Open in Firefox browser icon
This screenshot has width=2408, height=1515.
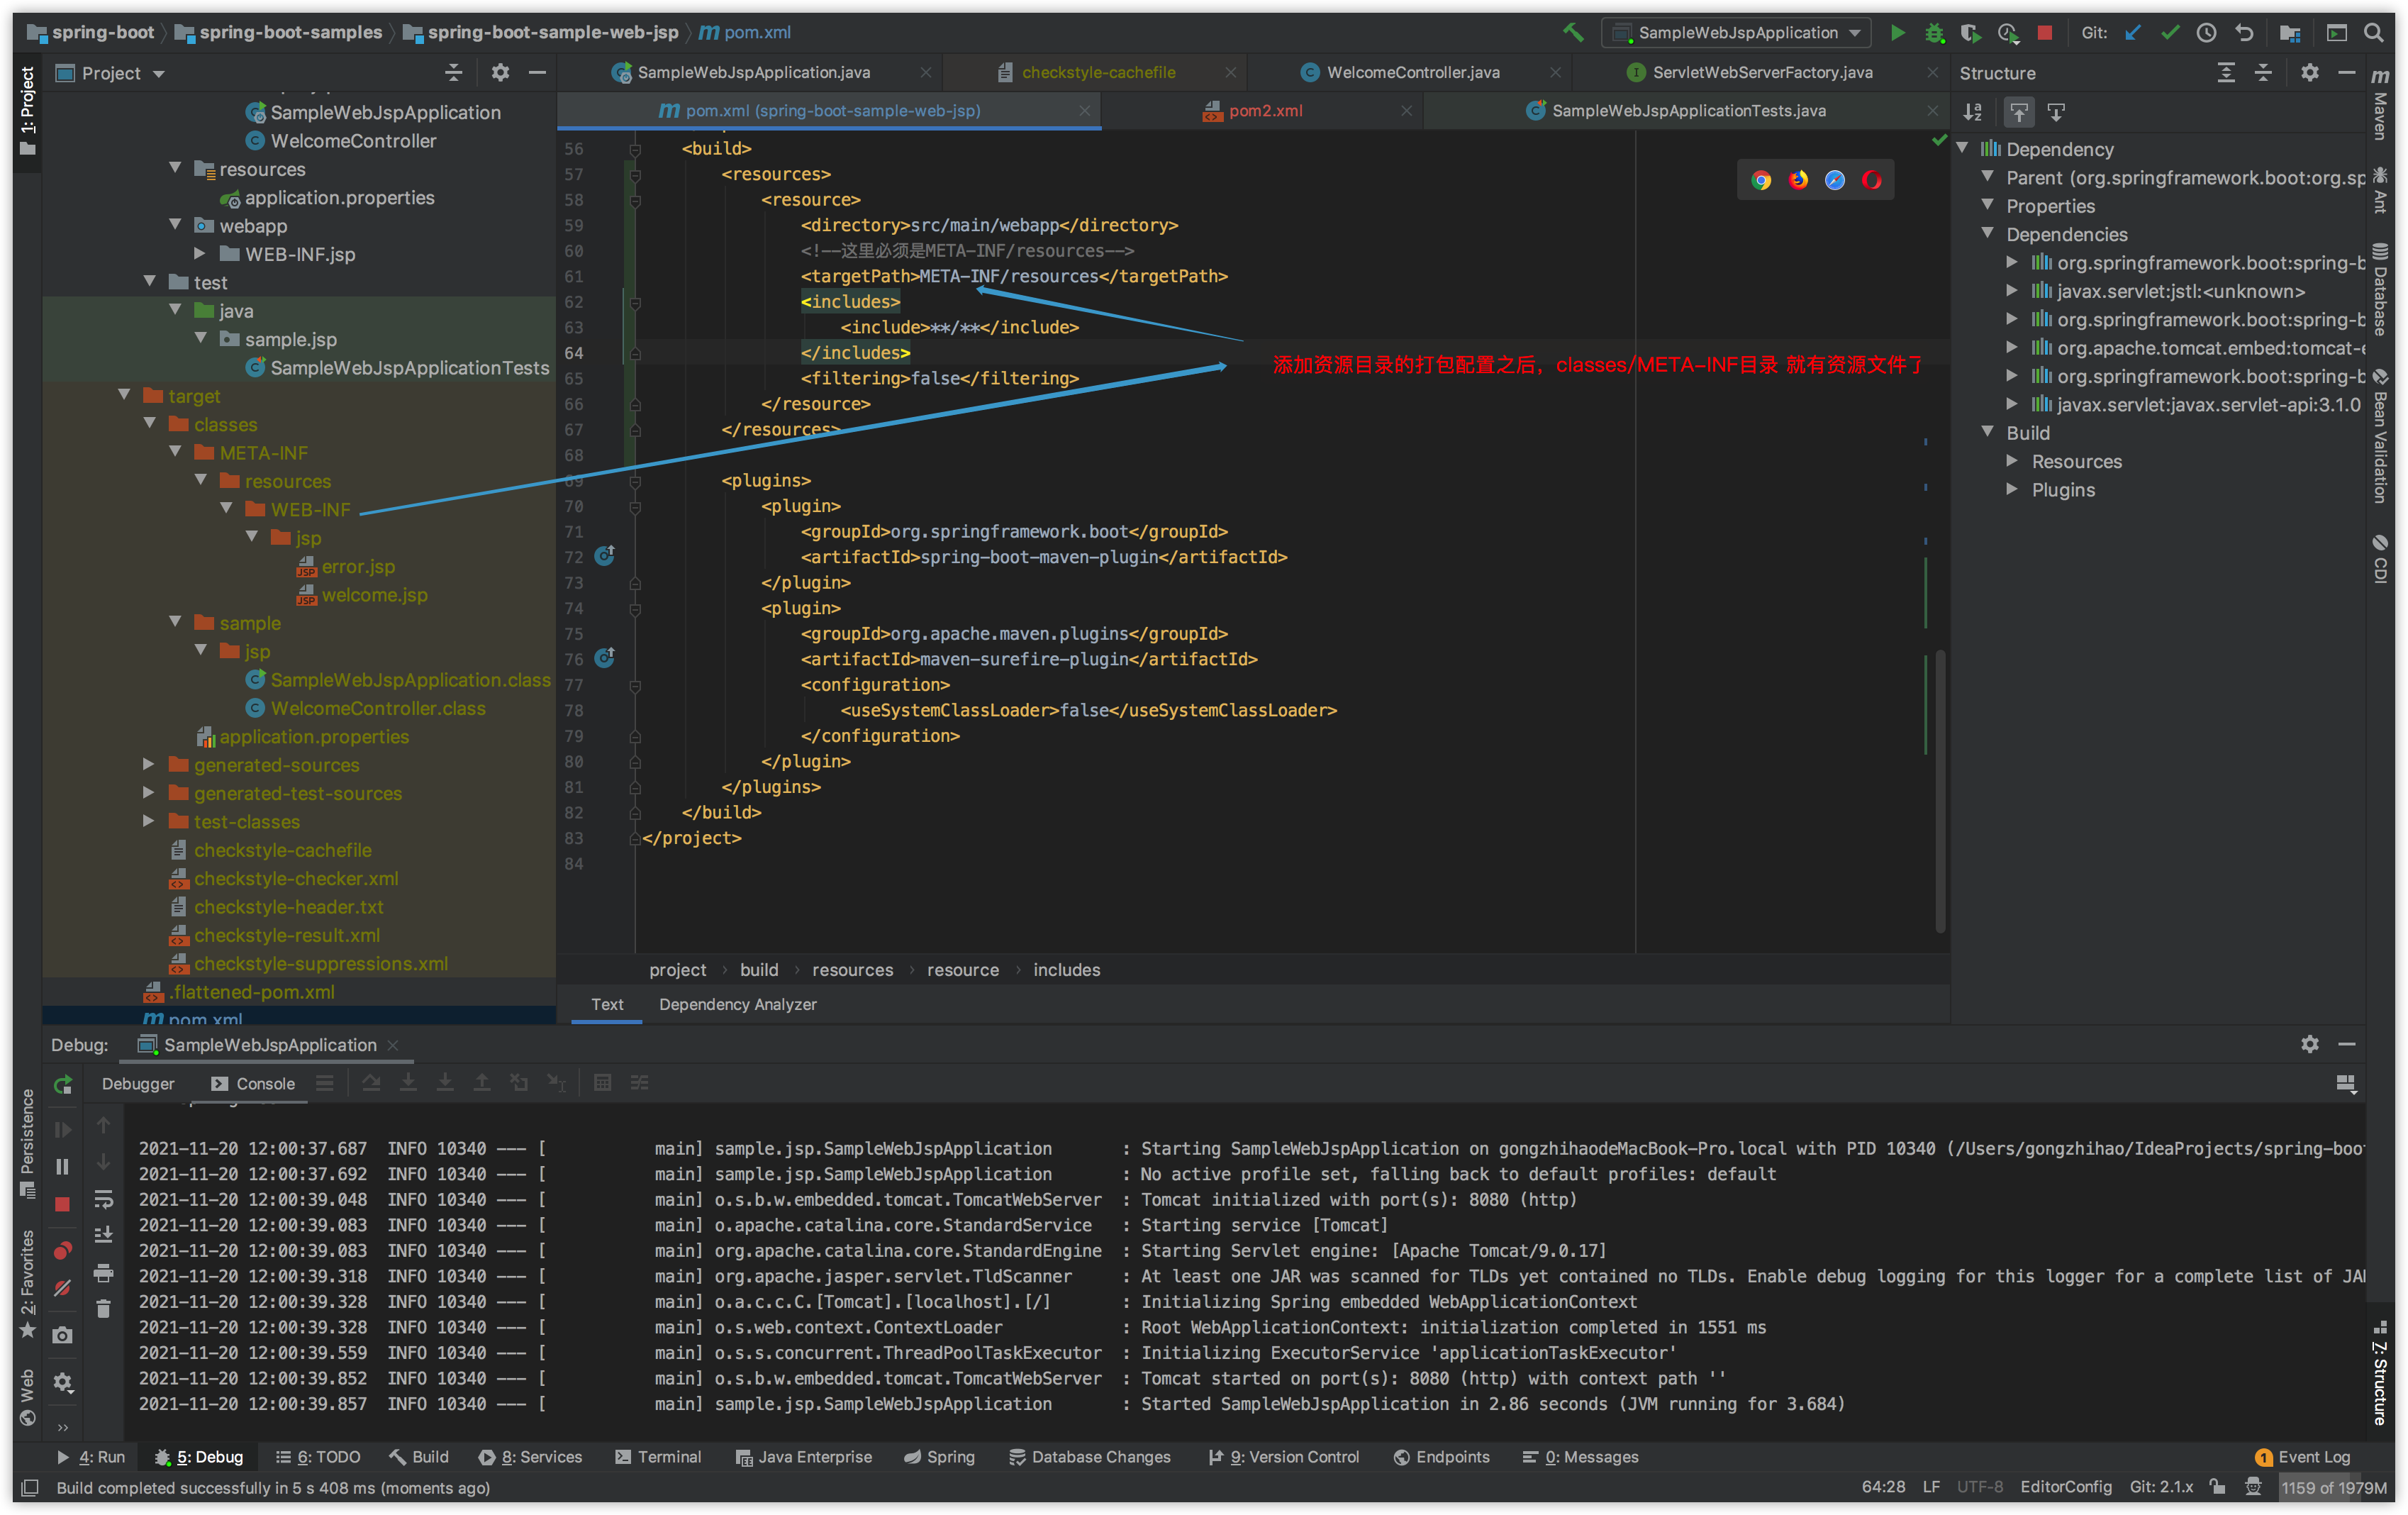1798,180
